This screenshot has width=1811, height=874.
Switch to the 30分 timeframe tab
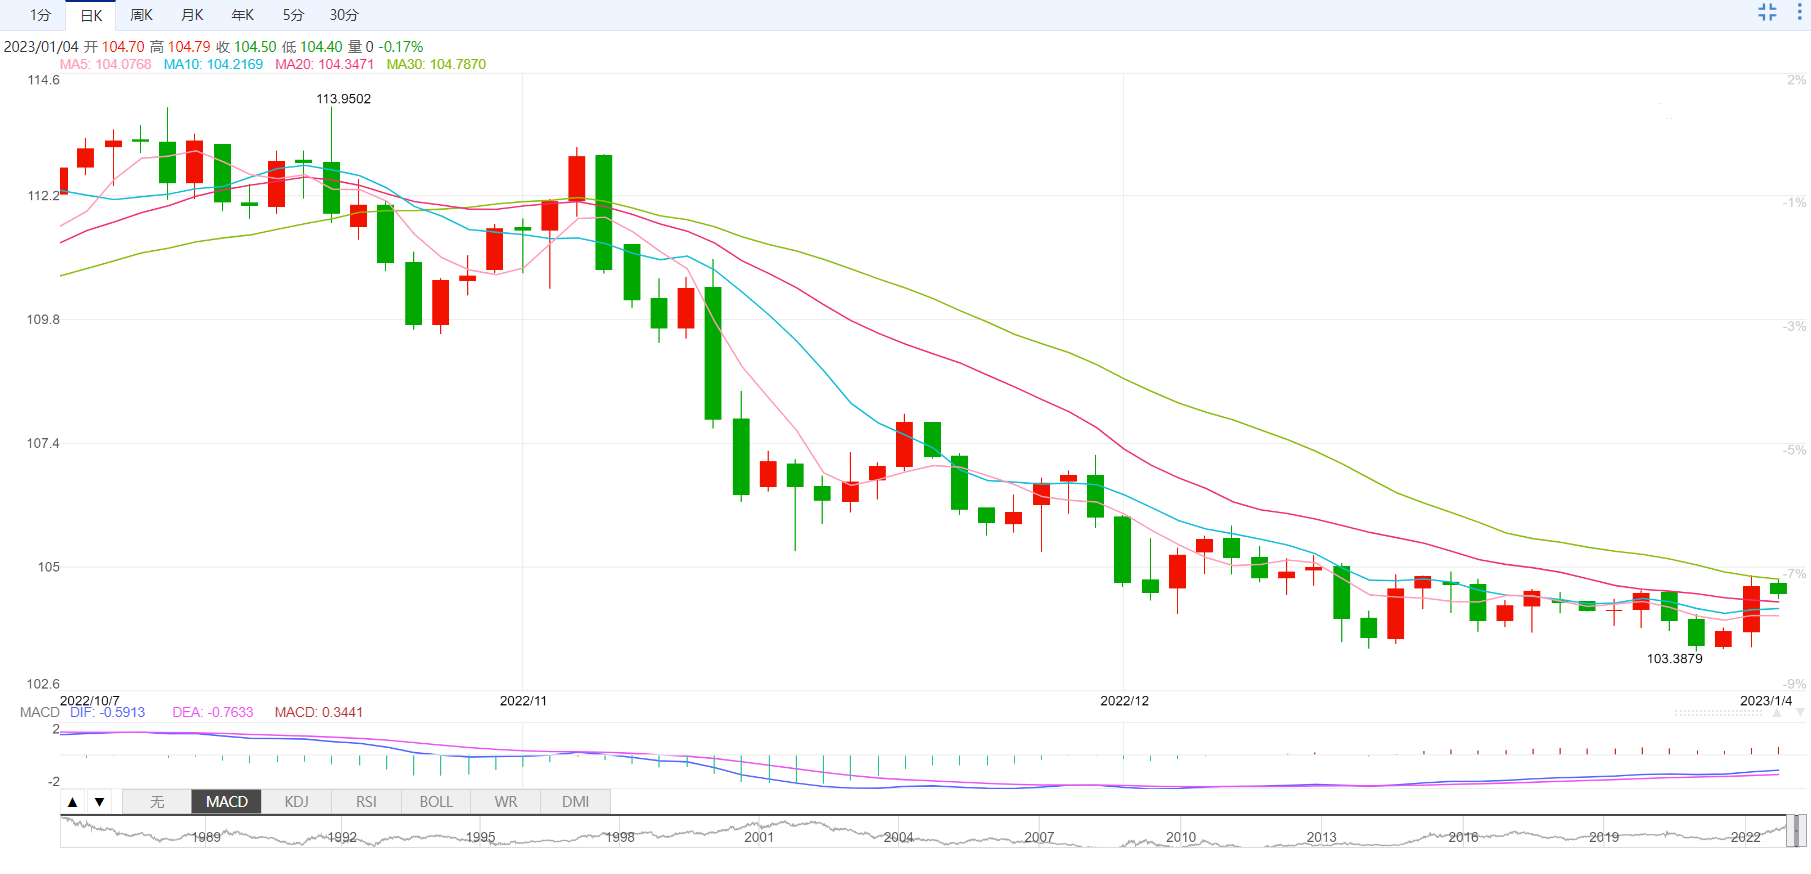(x=344, y=15)
